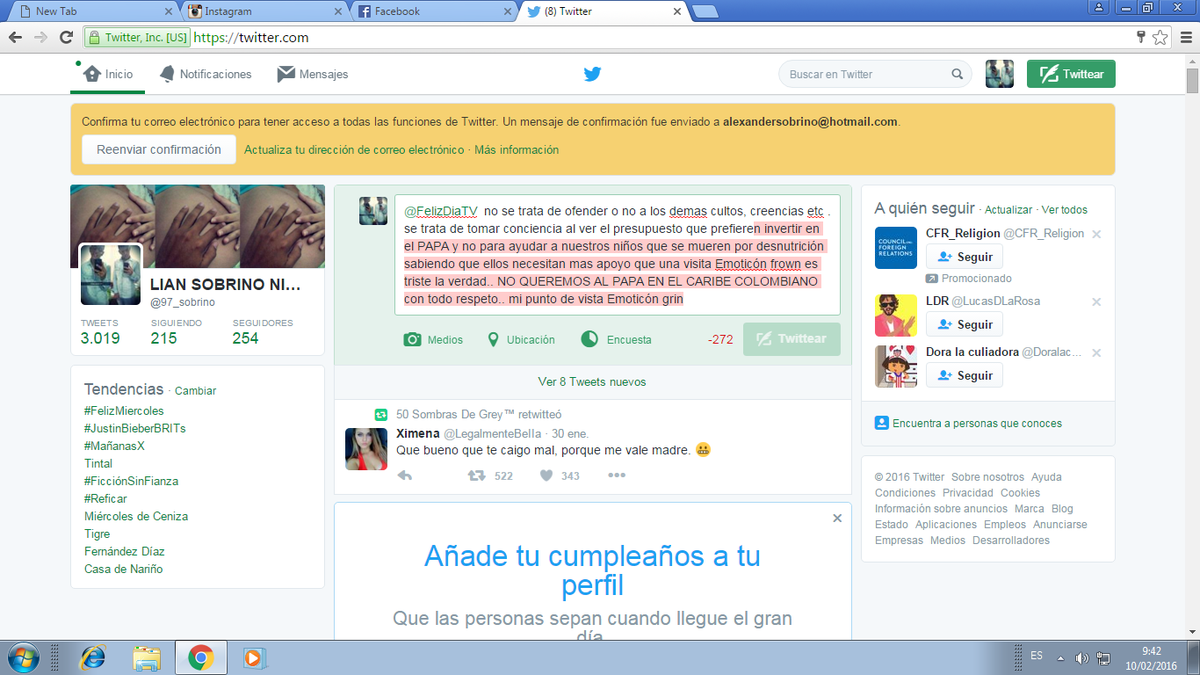Open Windows Explorer folder in taskbar
The height and width of the screenshot is (675, 1200).
pos(147,657)
